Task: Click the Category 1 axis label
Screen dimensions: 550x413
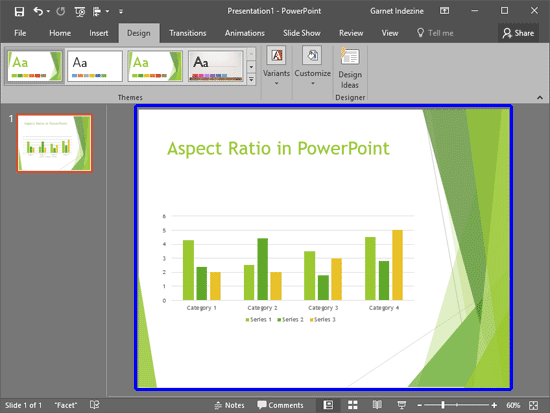Action: [x=201, y=308]
